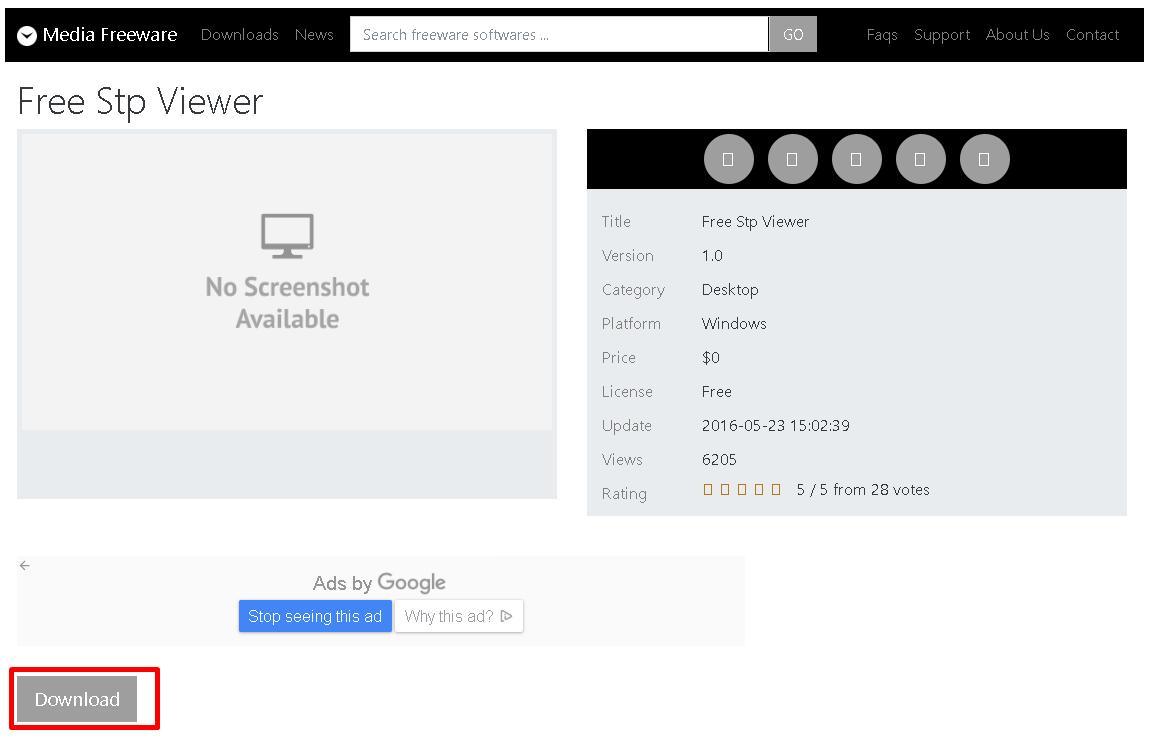This screenshot has height=739, width=1150.
Task: Click Stop seeing this ad
Action: coord(315,616)
